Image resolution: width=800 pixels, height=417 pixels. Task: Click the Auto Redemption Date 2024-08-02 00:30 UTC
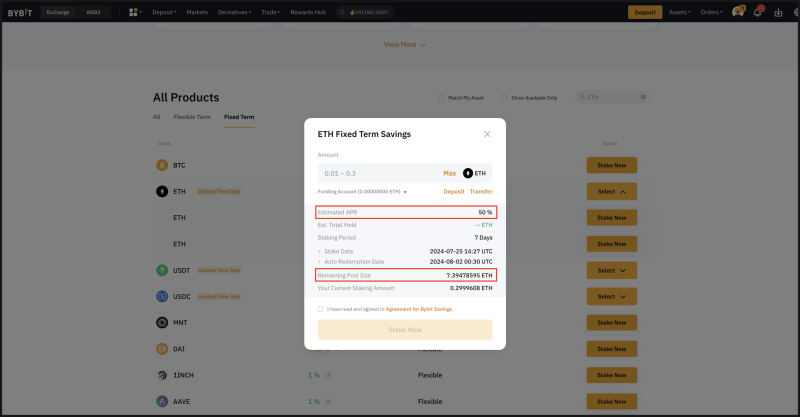461,262
